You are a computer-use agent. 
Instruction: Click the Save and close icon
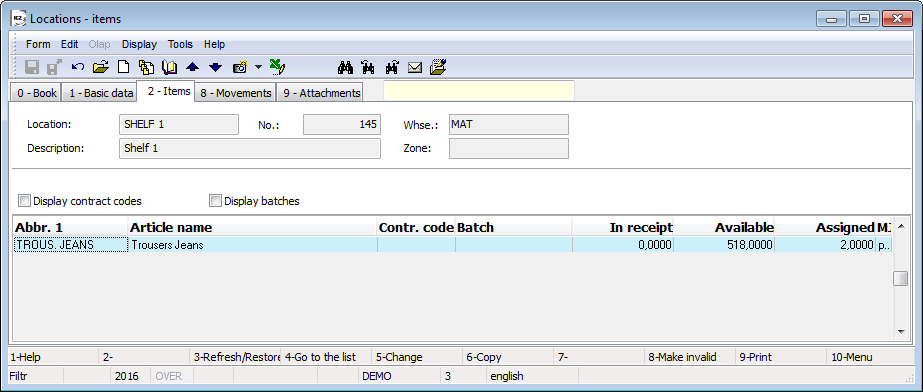click(x=54, y=67)
